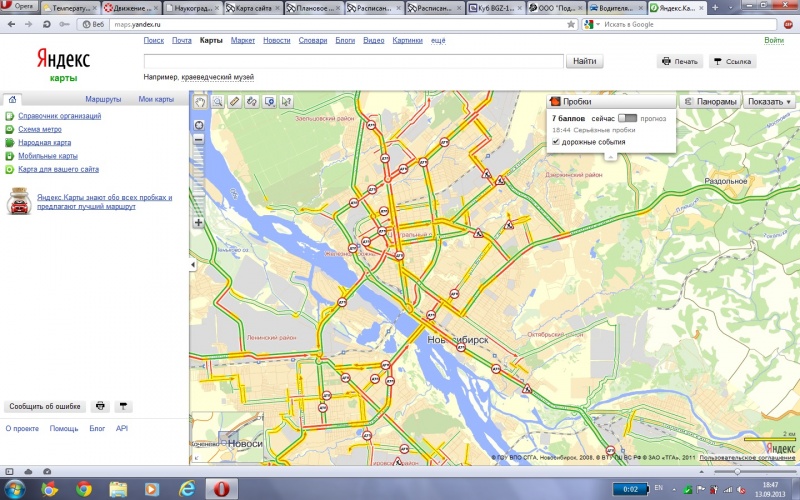Click the map zoom level slider
The height and width of the screenshot is (500, 800).
(x=199, y=180)
